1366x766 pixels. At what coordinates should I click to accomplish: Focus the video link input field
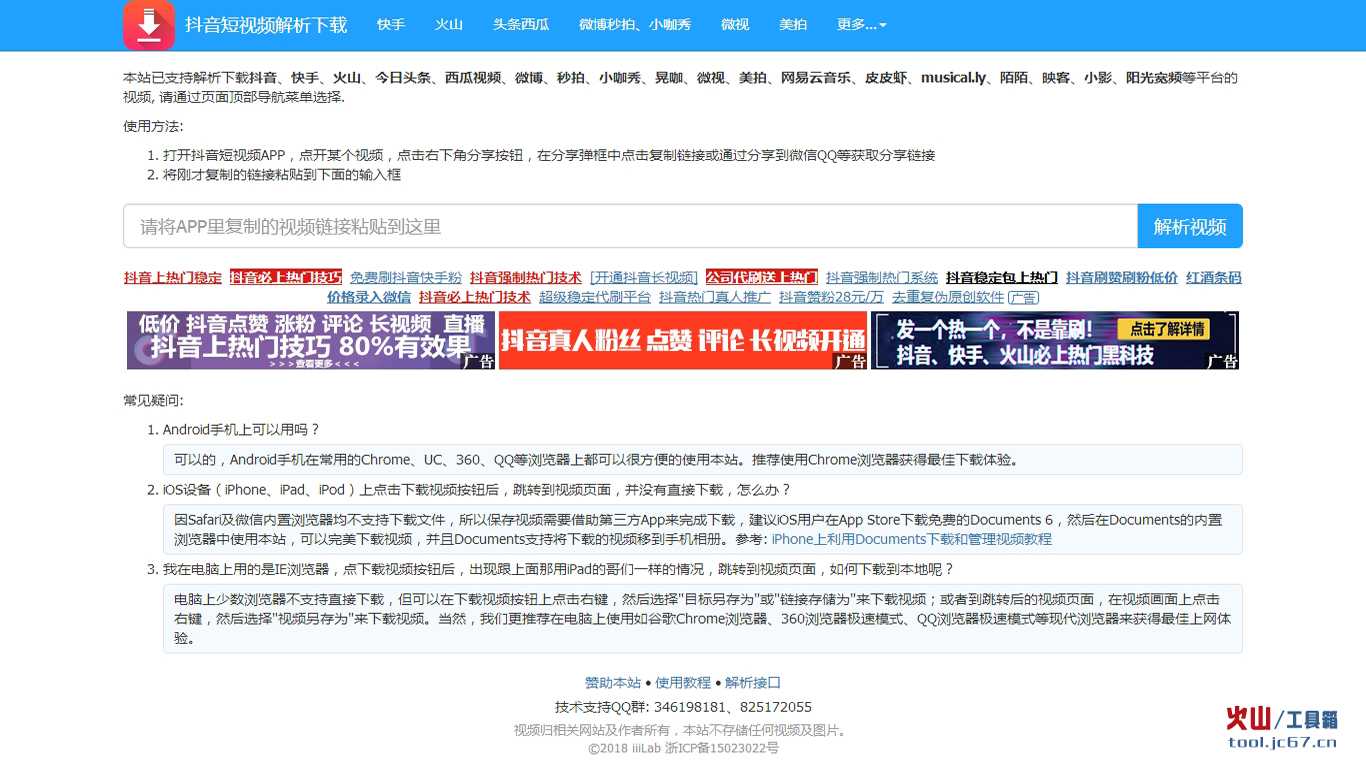tap(630, 226)
